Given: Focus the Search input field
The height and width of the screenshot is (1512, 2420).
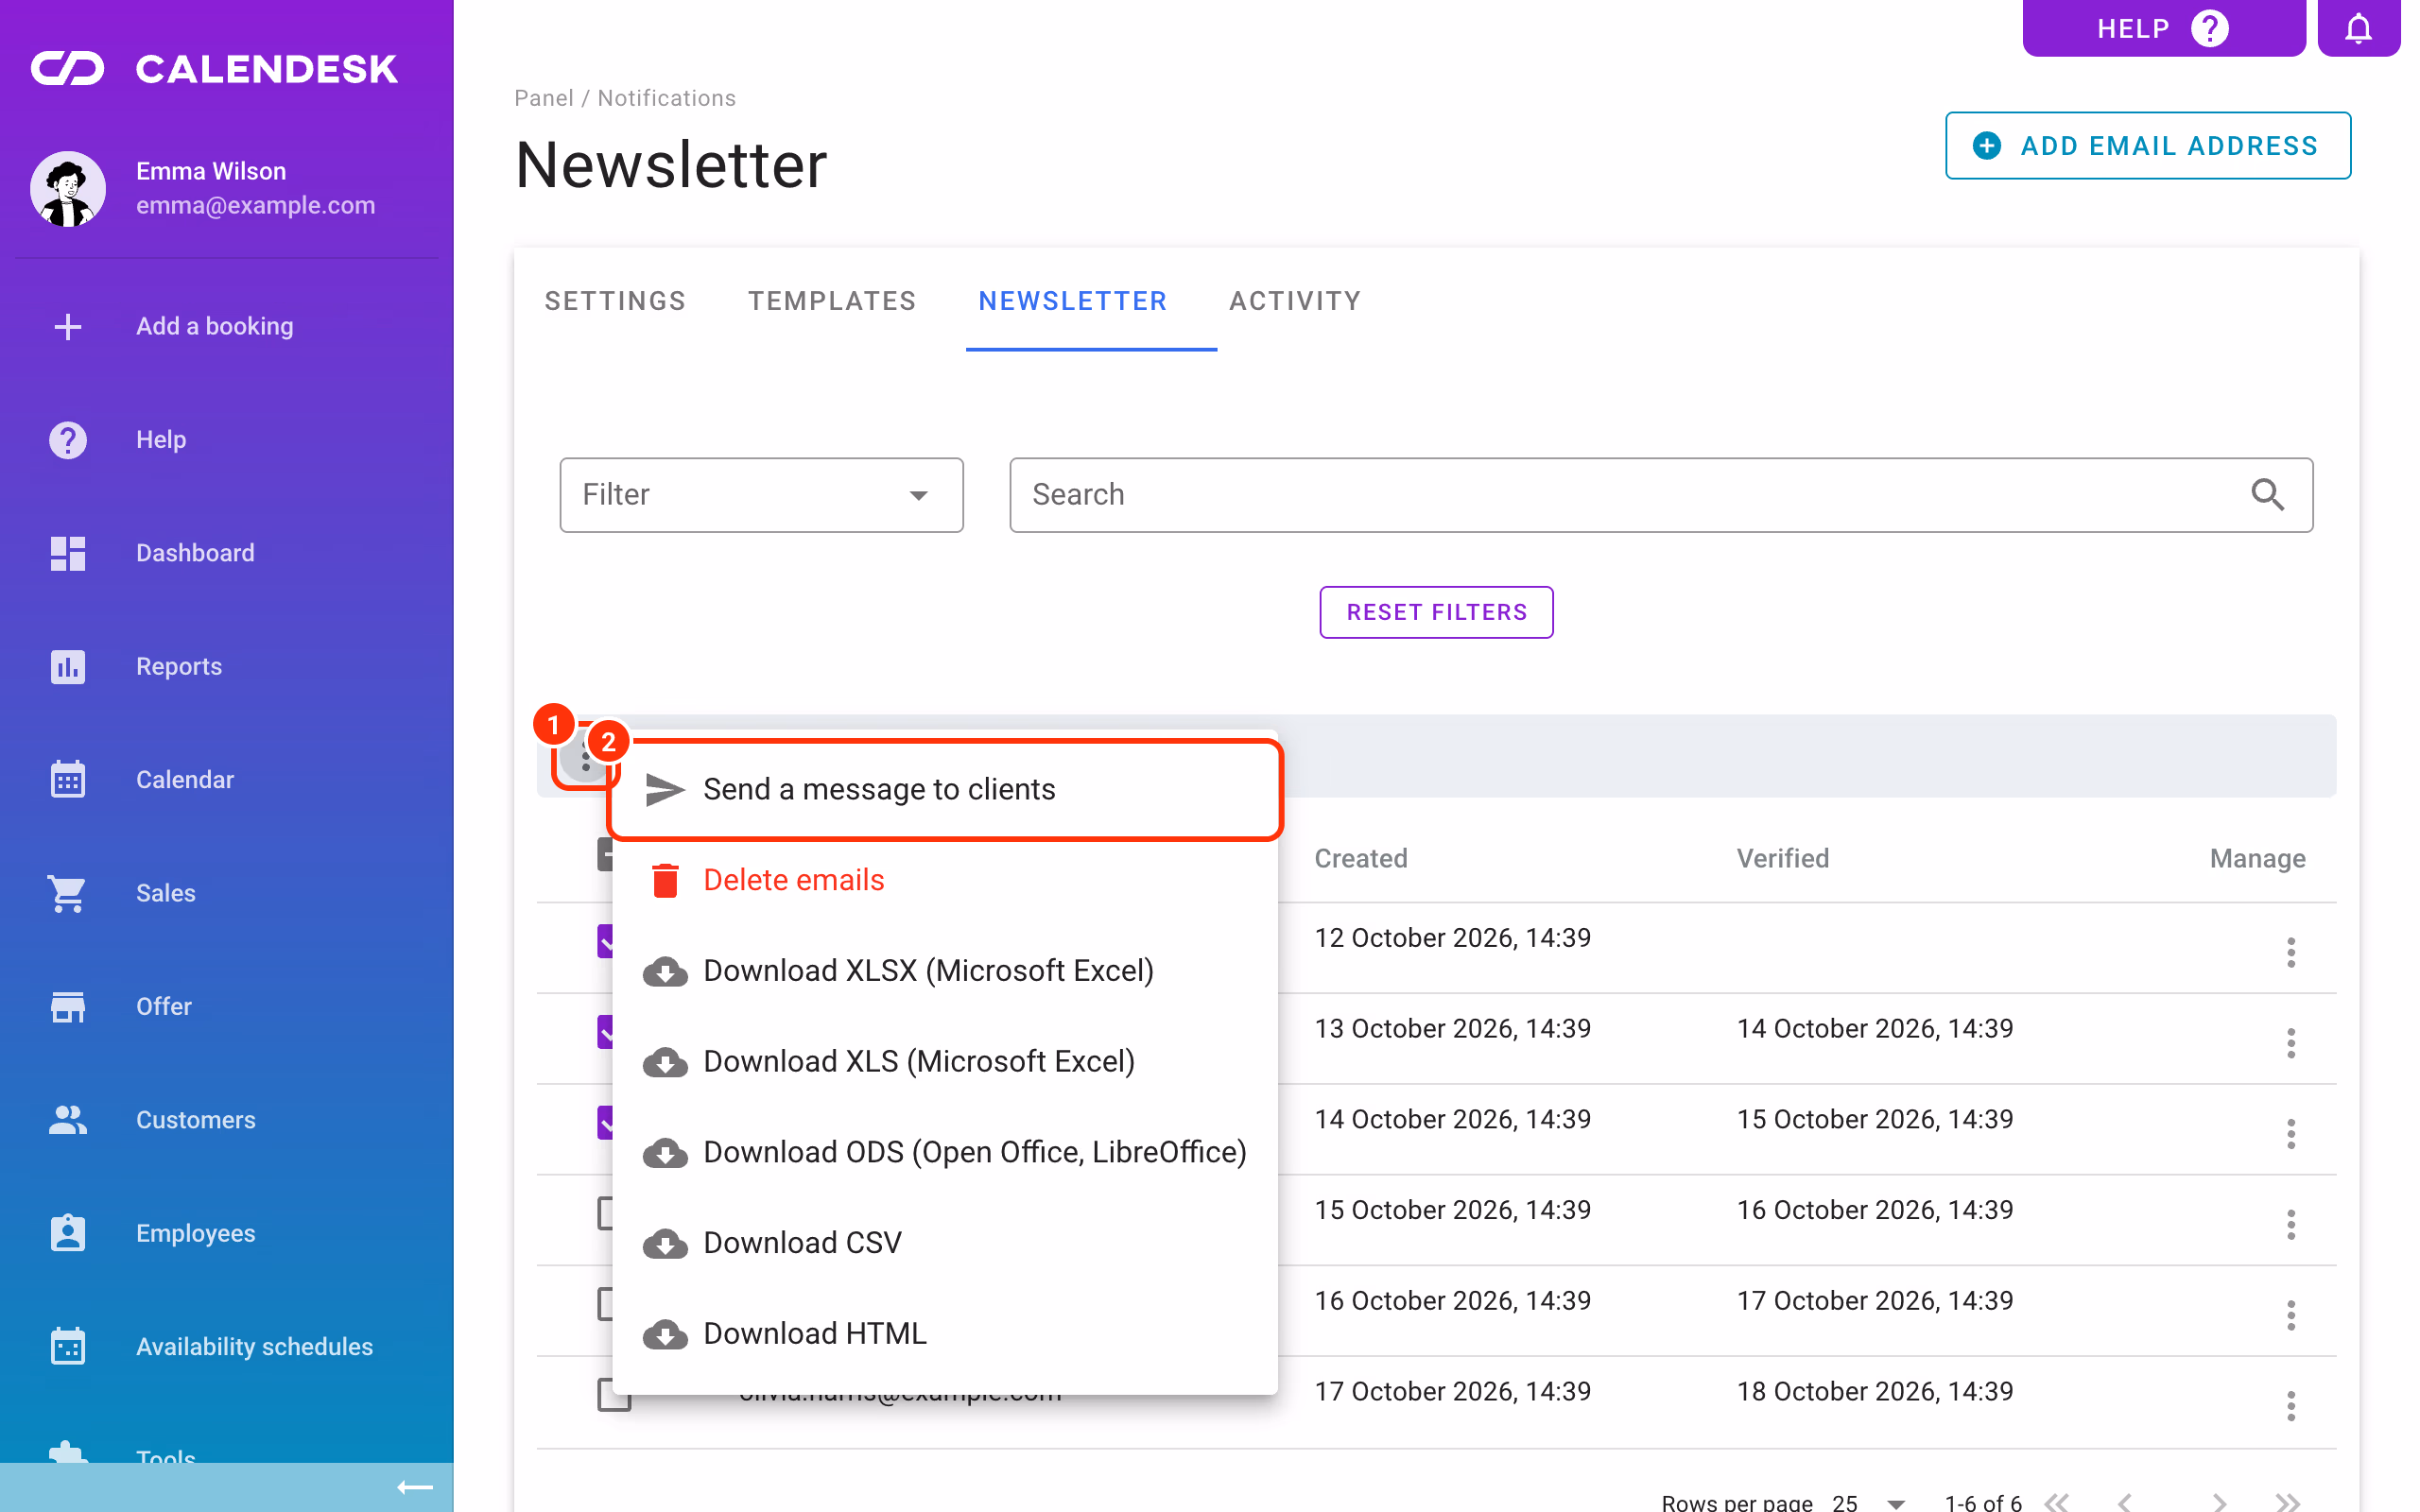Looking at the screenshot, I should 1660,494.
